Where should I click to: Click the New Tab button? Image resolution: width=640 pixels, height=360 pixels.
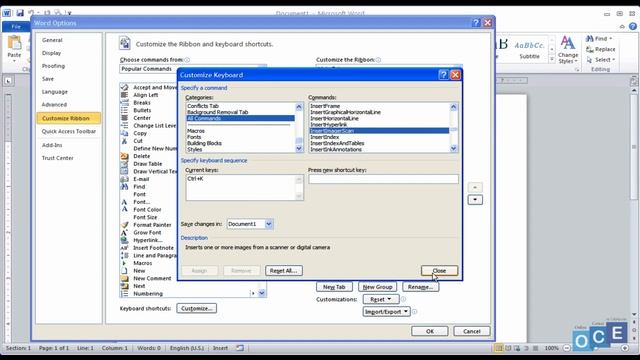pos(334,287)
